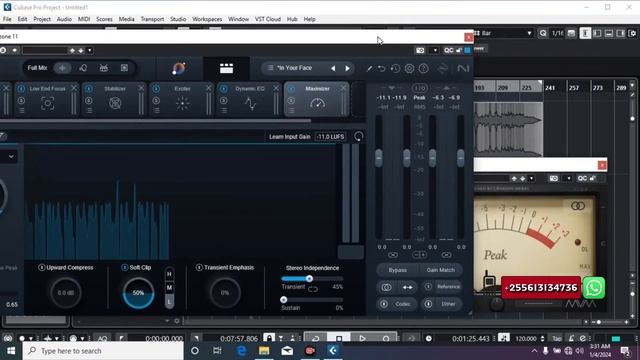Open the preset list icon beside In Your Face
This screenshot has height=360, width=640.
270,68
